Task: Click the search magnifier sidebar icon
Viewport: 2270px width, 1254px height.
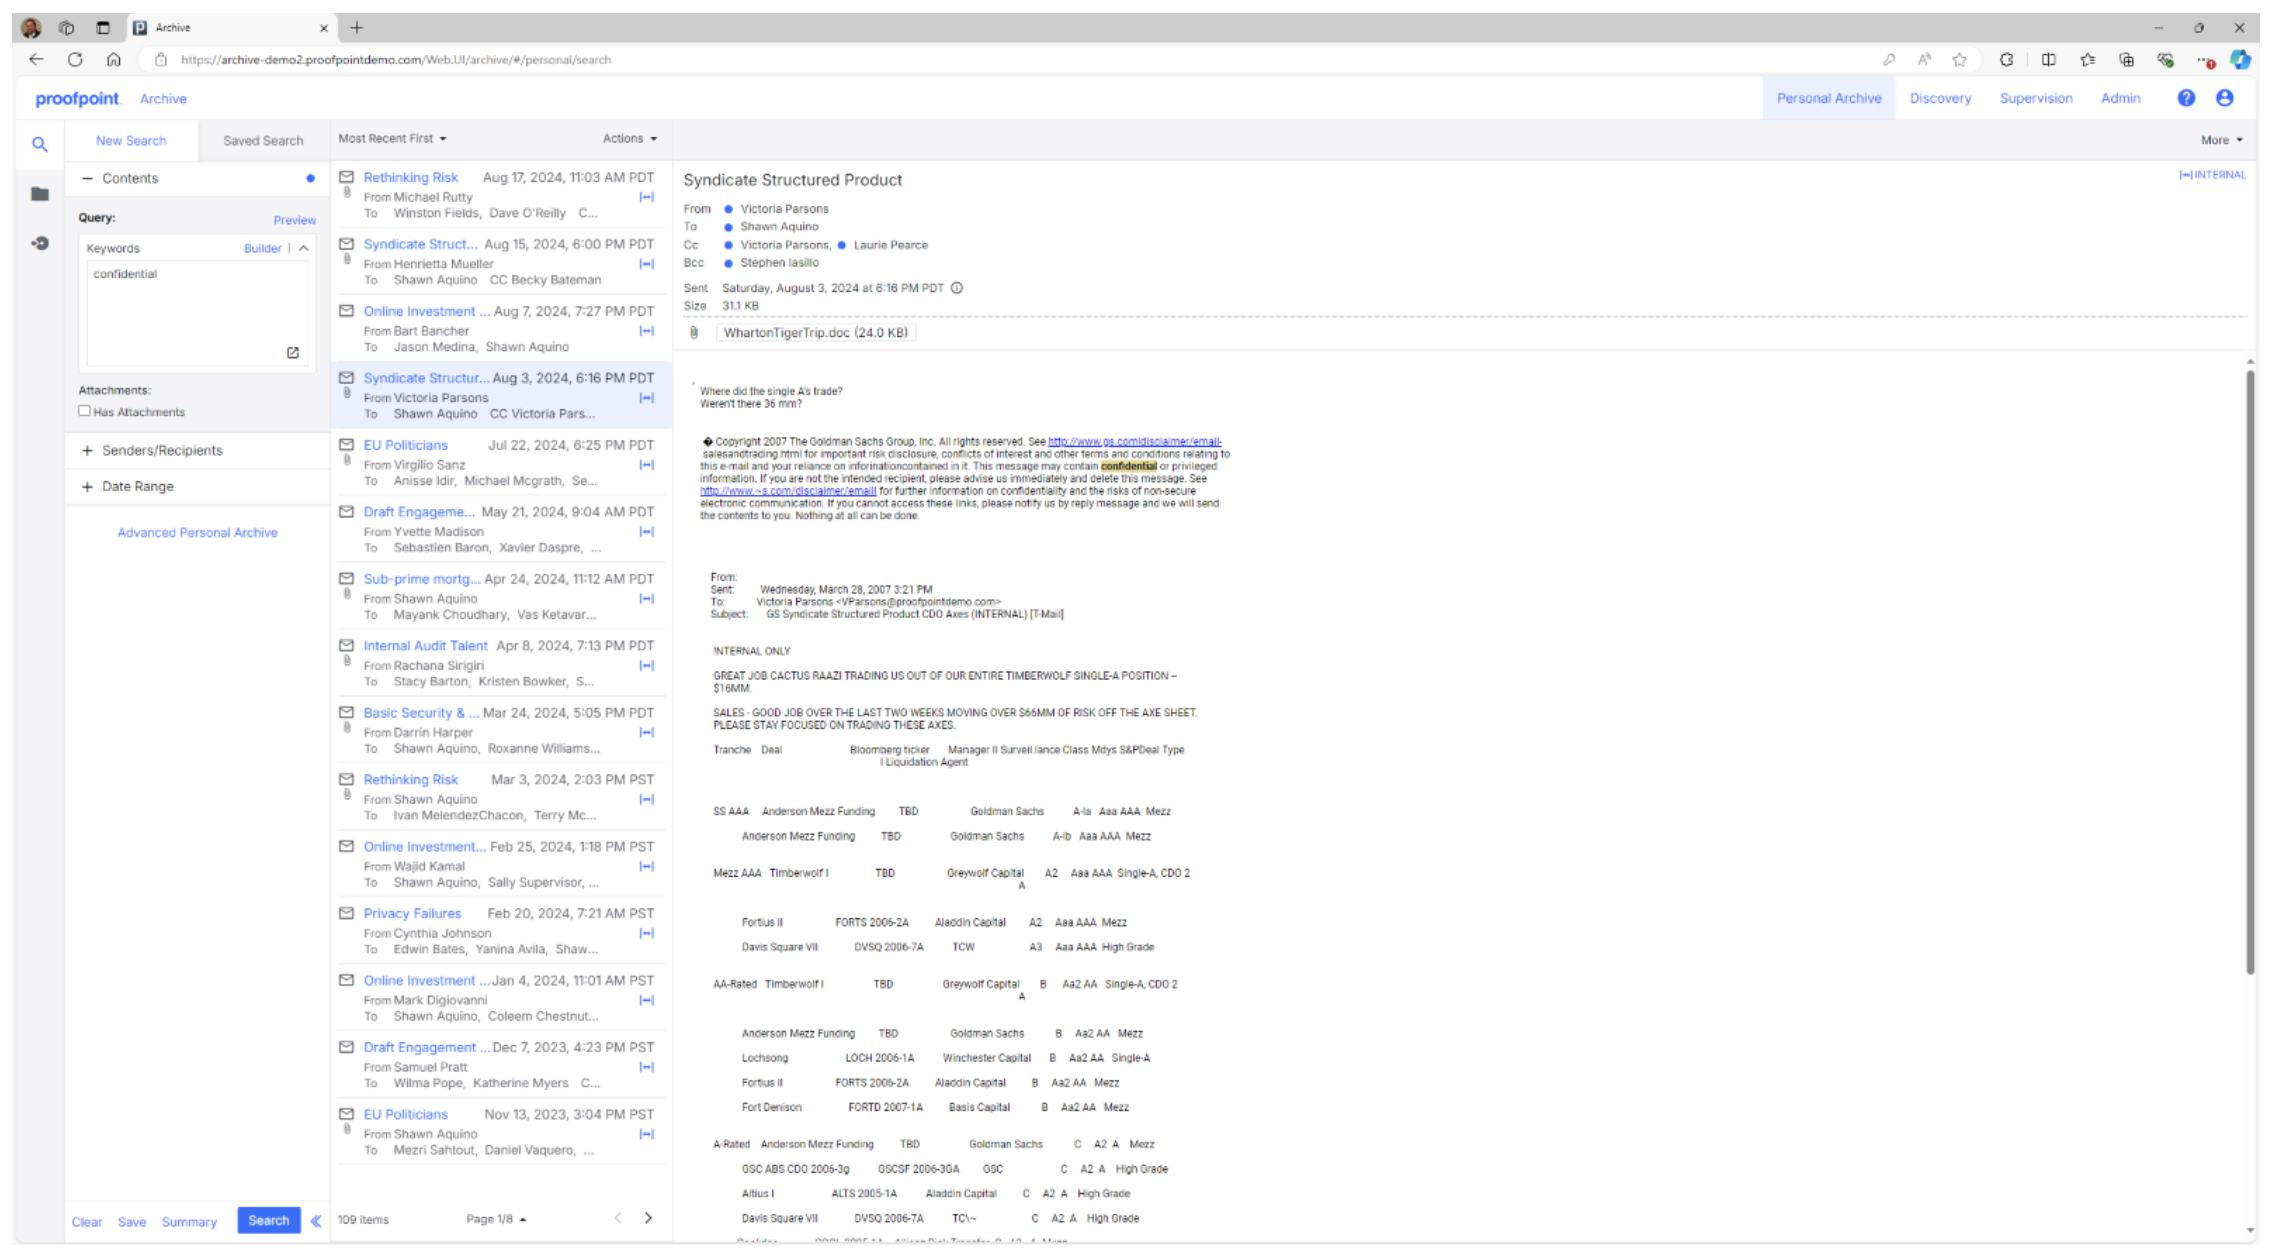Action: click(40, 144)
